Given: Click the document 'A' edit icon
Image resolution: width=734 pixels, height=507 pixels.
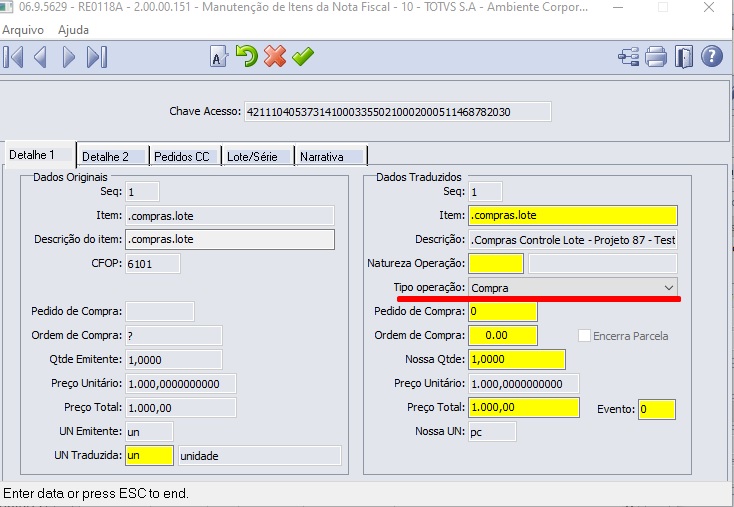Looking at the screenshot, I should [218, 57].
